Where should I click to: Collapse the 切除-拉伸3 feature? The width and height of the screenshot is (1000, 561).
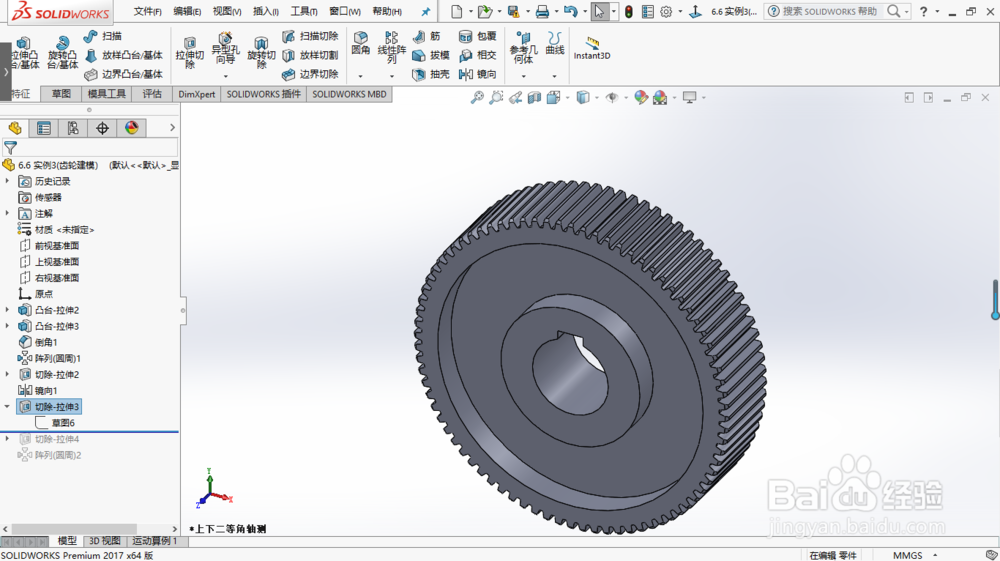(x=7, y=406)
